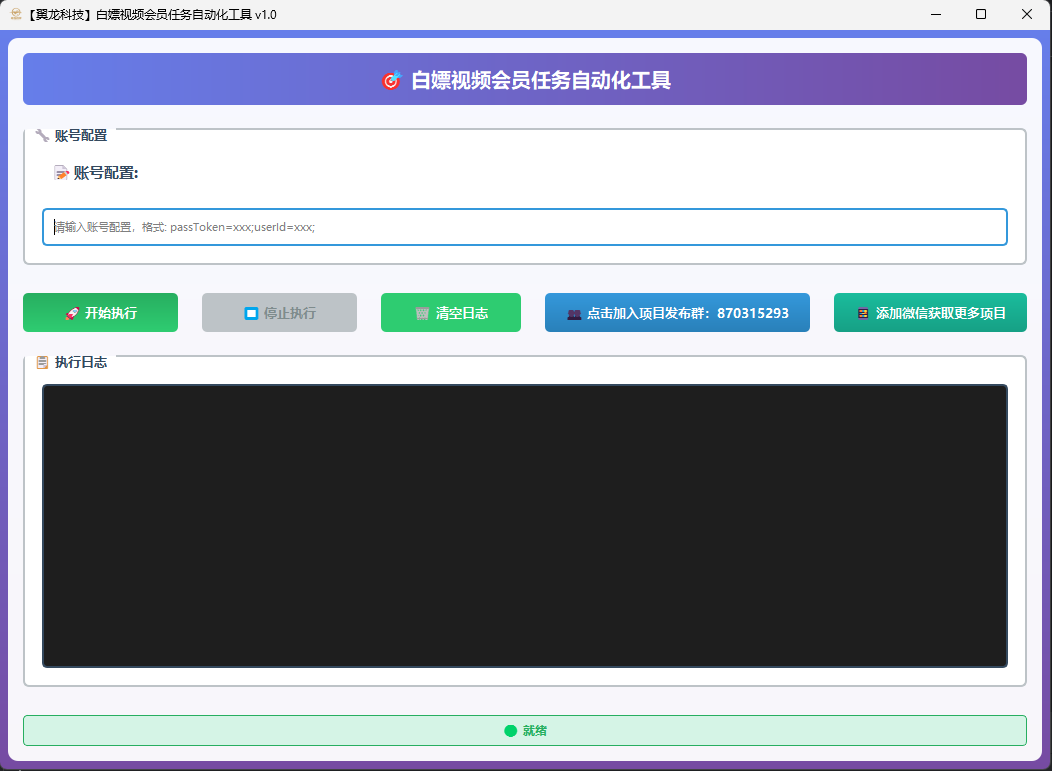Screen dimensions: 1052x771
Task: Click the 就绪 status bar at the bottom
Action: tap(524, 730)
